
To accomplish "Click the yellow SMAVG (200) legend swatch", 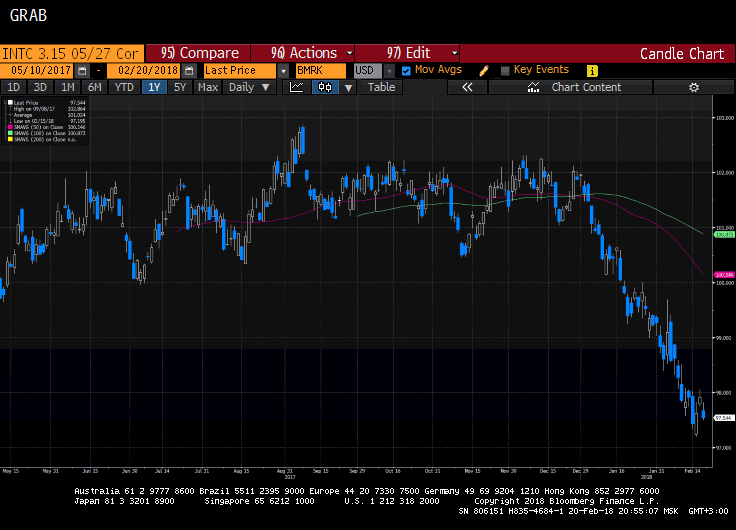I will pos(10,139).
